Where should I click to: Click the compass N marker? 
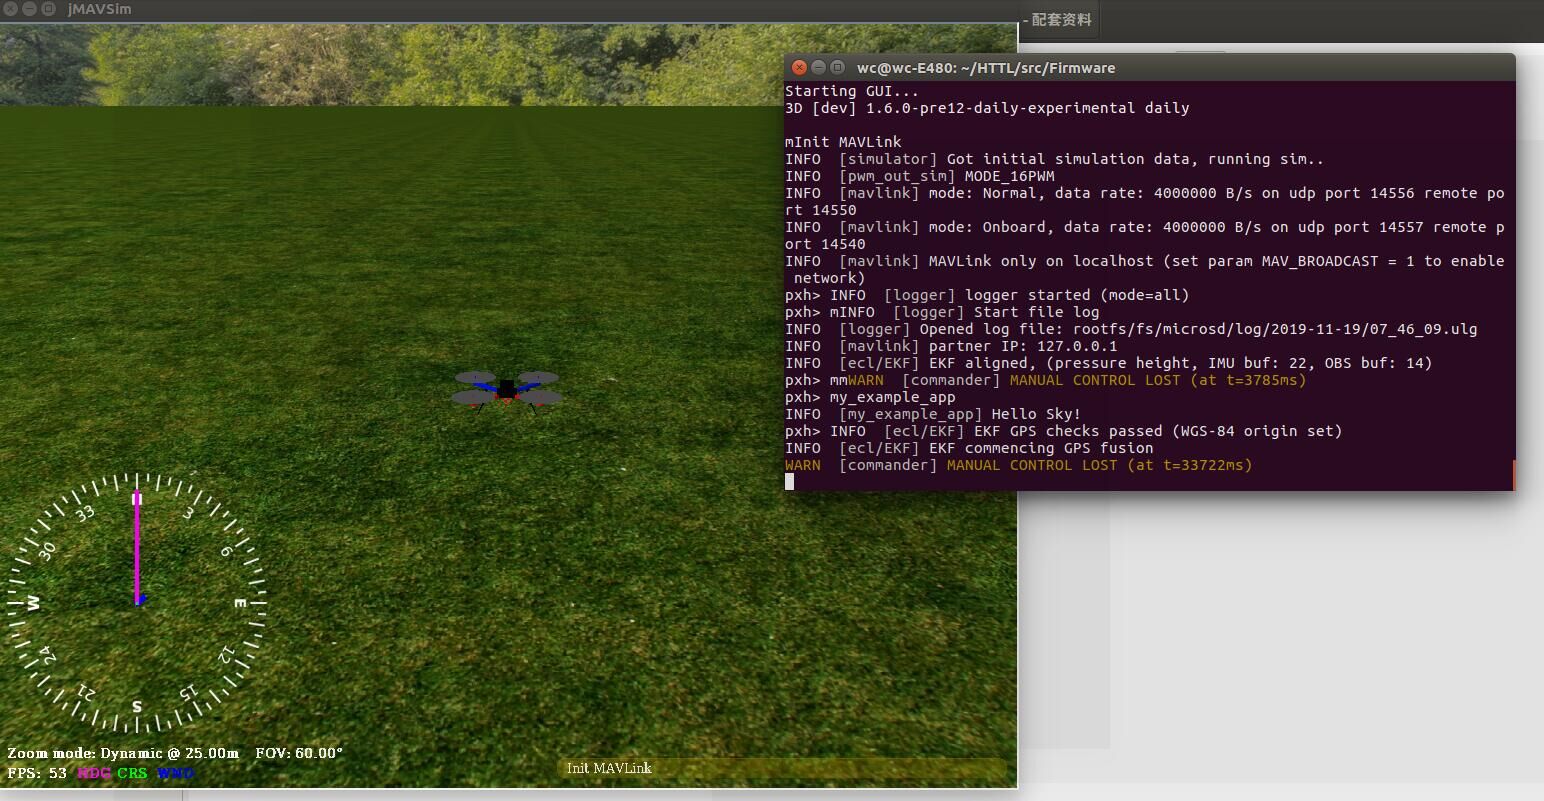(x=137, y=498)
